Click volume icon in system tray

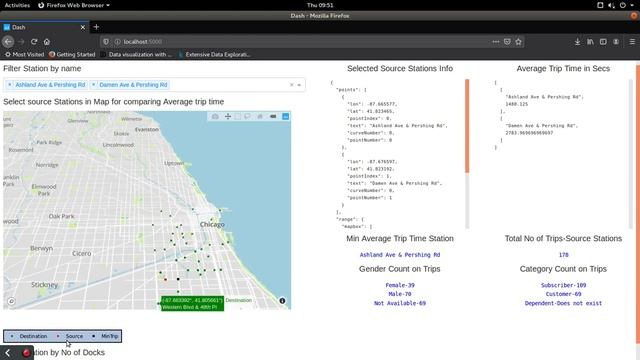(x=611, y=5)
